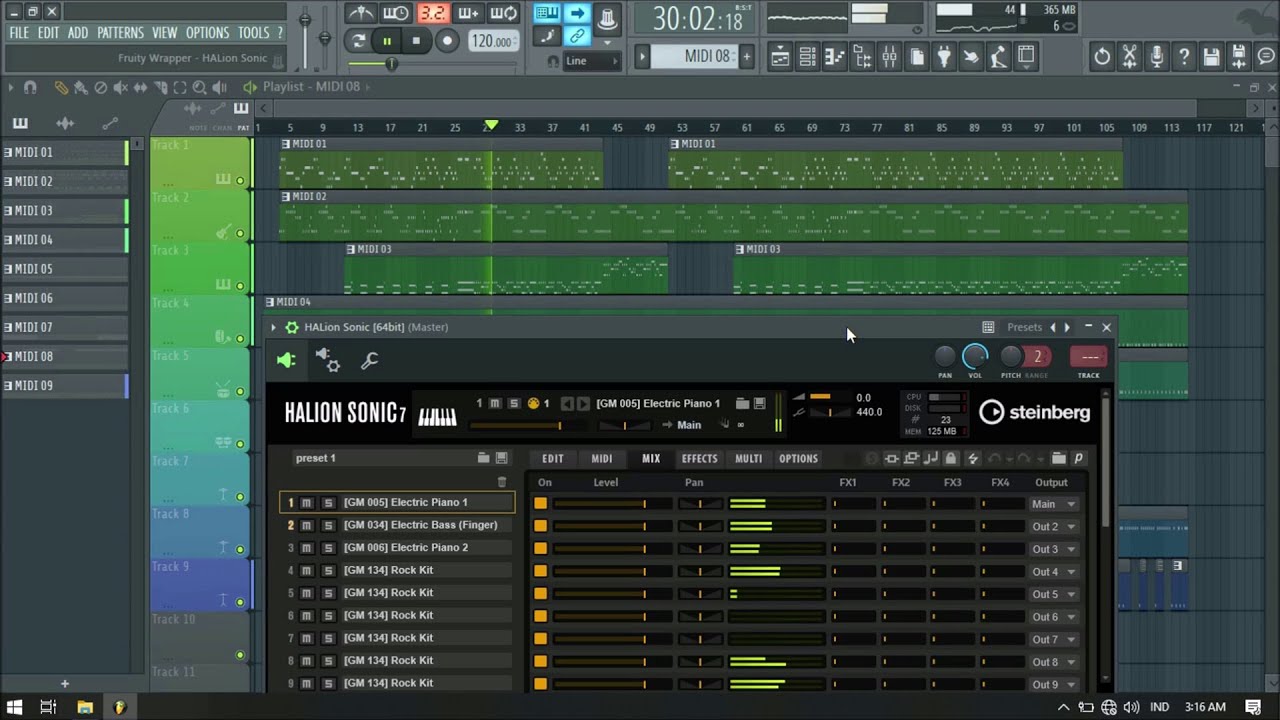1280x720 pixels.
Task: Open Windows Start button on taskbar
Action: (x=15, y=707)
